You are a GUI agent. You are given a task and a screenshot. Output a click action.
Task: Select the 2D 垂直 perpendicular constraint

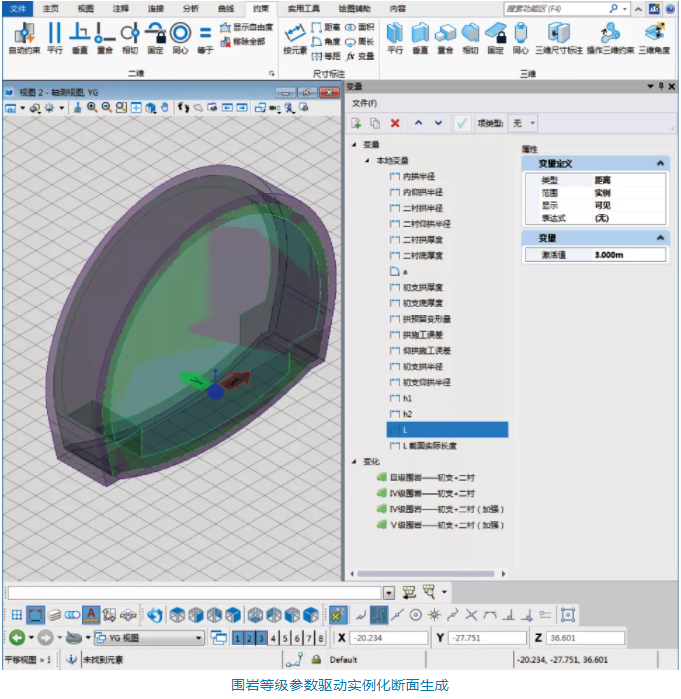(x=80, y=38)
